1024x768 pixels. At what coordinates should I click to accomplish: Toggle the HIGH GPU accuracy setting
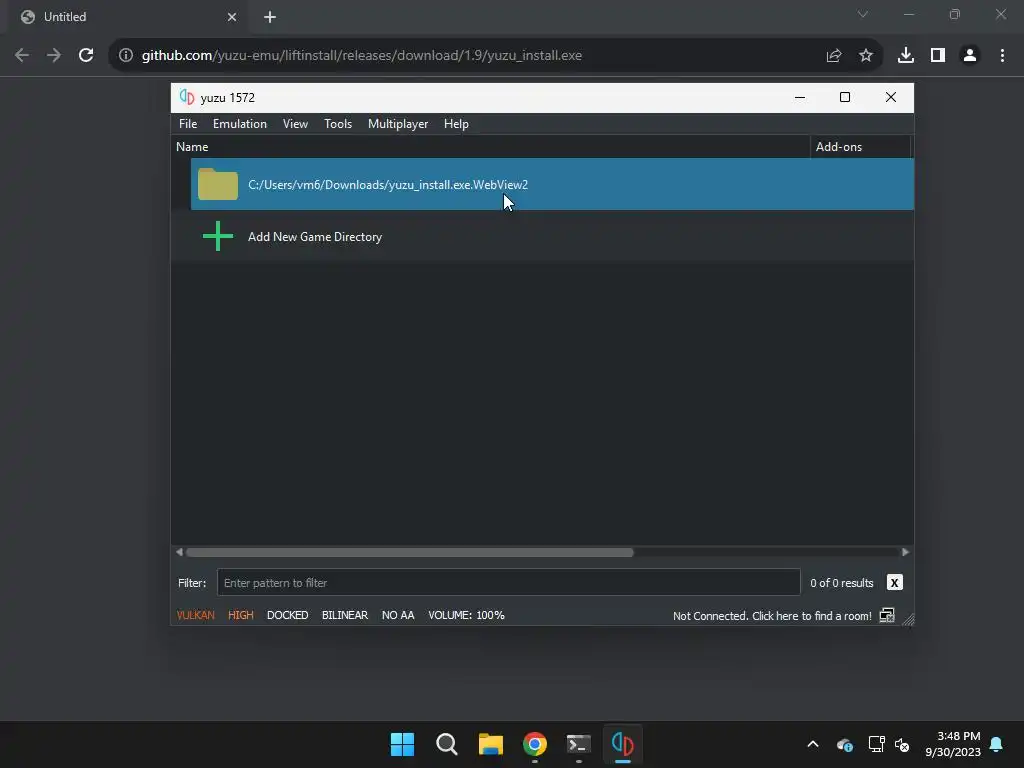tap(240, 615)
